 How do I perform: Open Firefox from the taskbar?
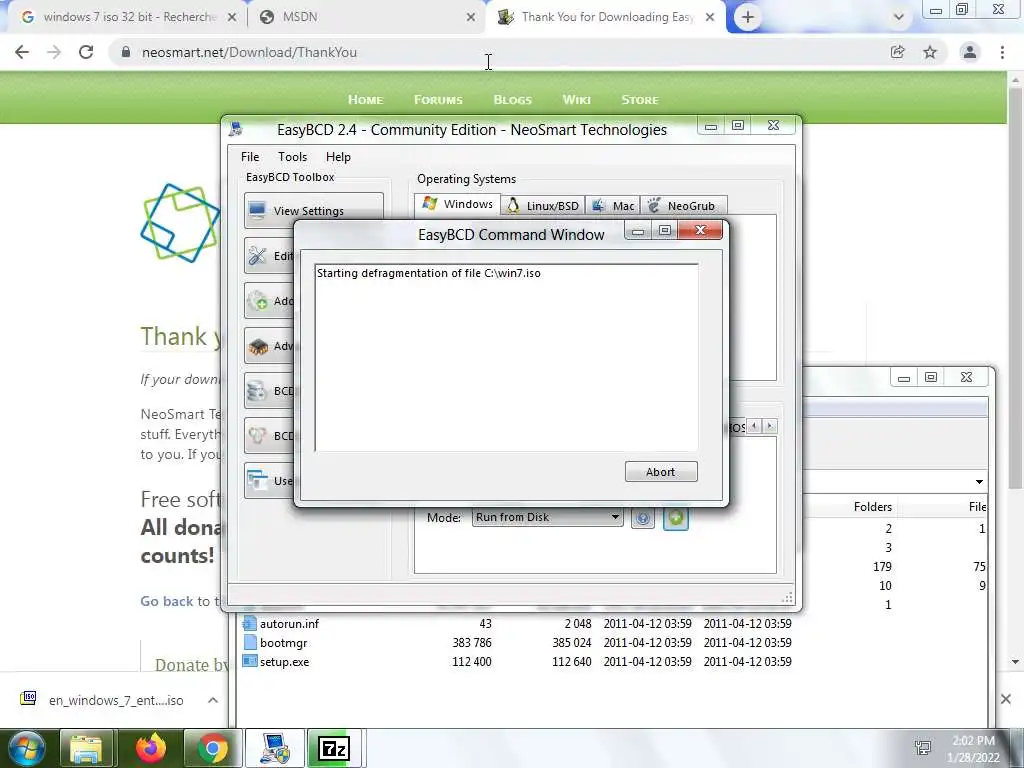(x=150, y=748)
